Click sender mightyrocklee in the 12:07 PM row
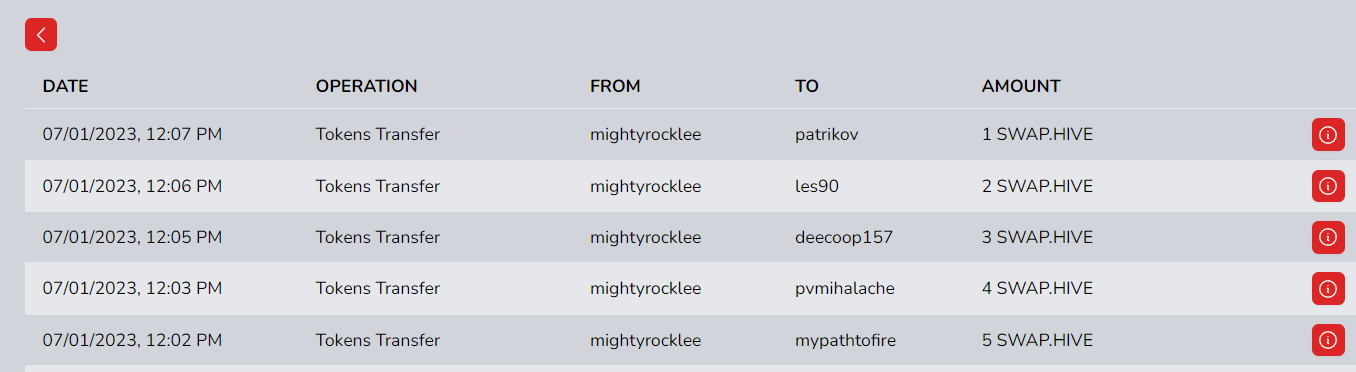Screen dimensions: 1356x372 click(646, 135)
